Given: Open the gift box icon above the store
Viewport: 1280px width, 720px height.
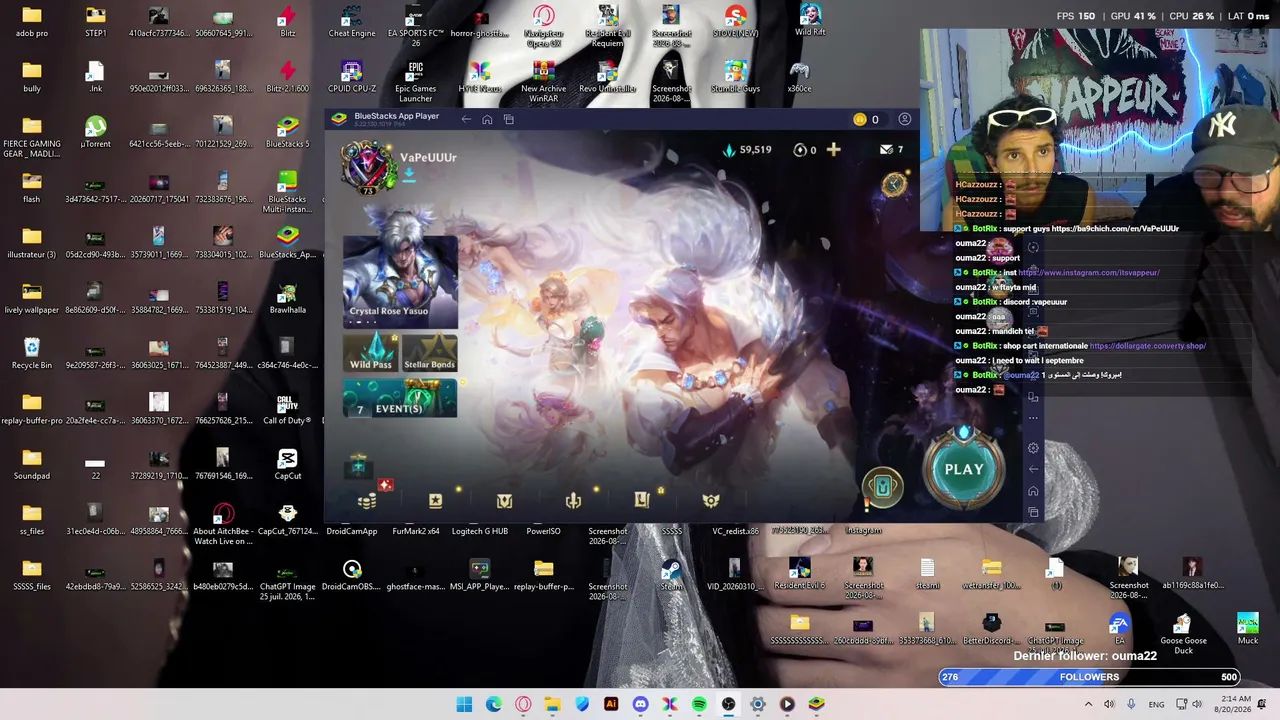Looking at the screenshot, I should tap(358, 465).
